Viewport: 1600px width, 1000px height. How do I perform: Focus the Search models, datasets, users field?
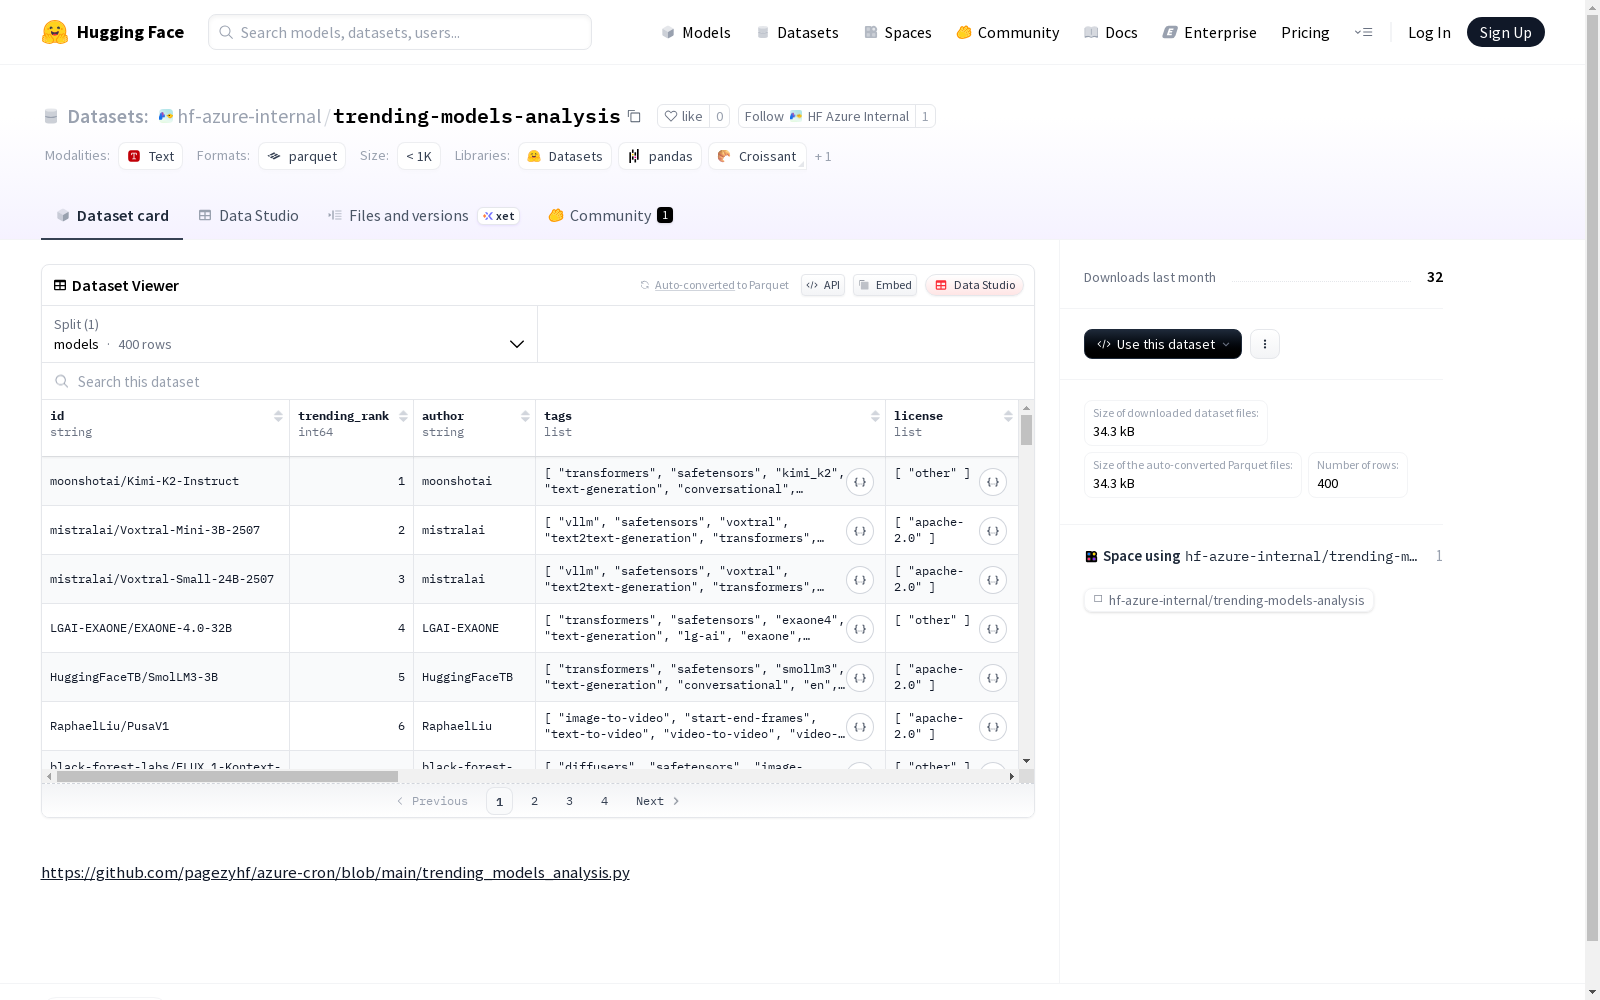click(x=400, y=32)
